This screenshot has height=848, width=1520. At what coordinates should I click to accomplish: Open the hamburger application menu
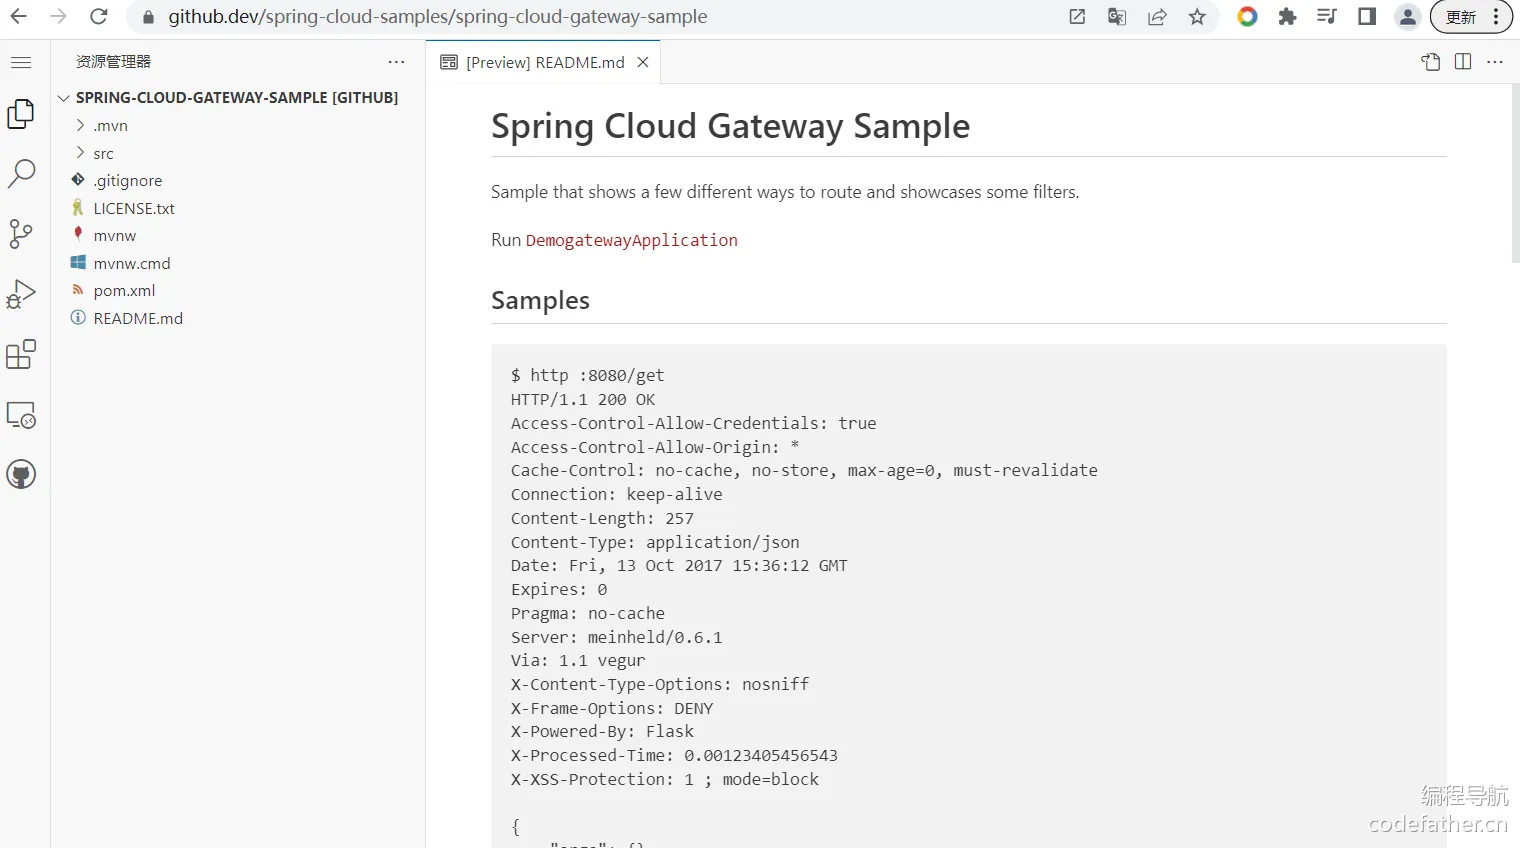coord(21,62)
